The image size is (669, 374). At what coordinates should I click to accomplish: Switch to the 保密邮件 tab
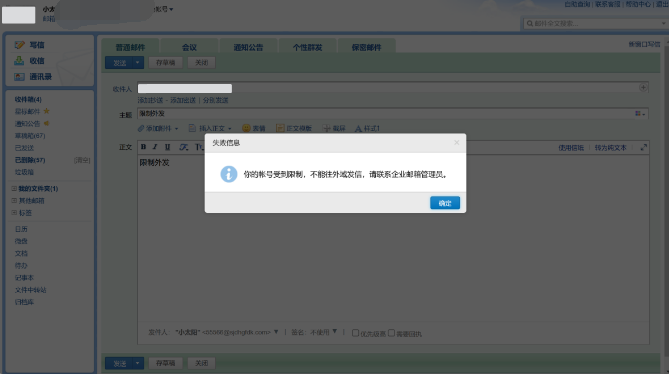(x=366, y=47)
